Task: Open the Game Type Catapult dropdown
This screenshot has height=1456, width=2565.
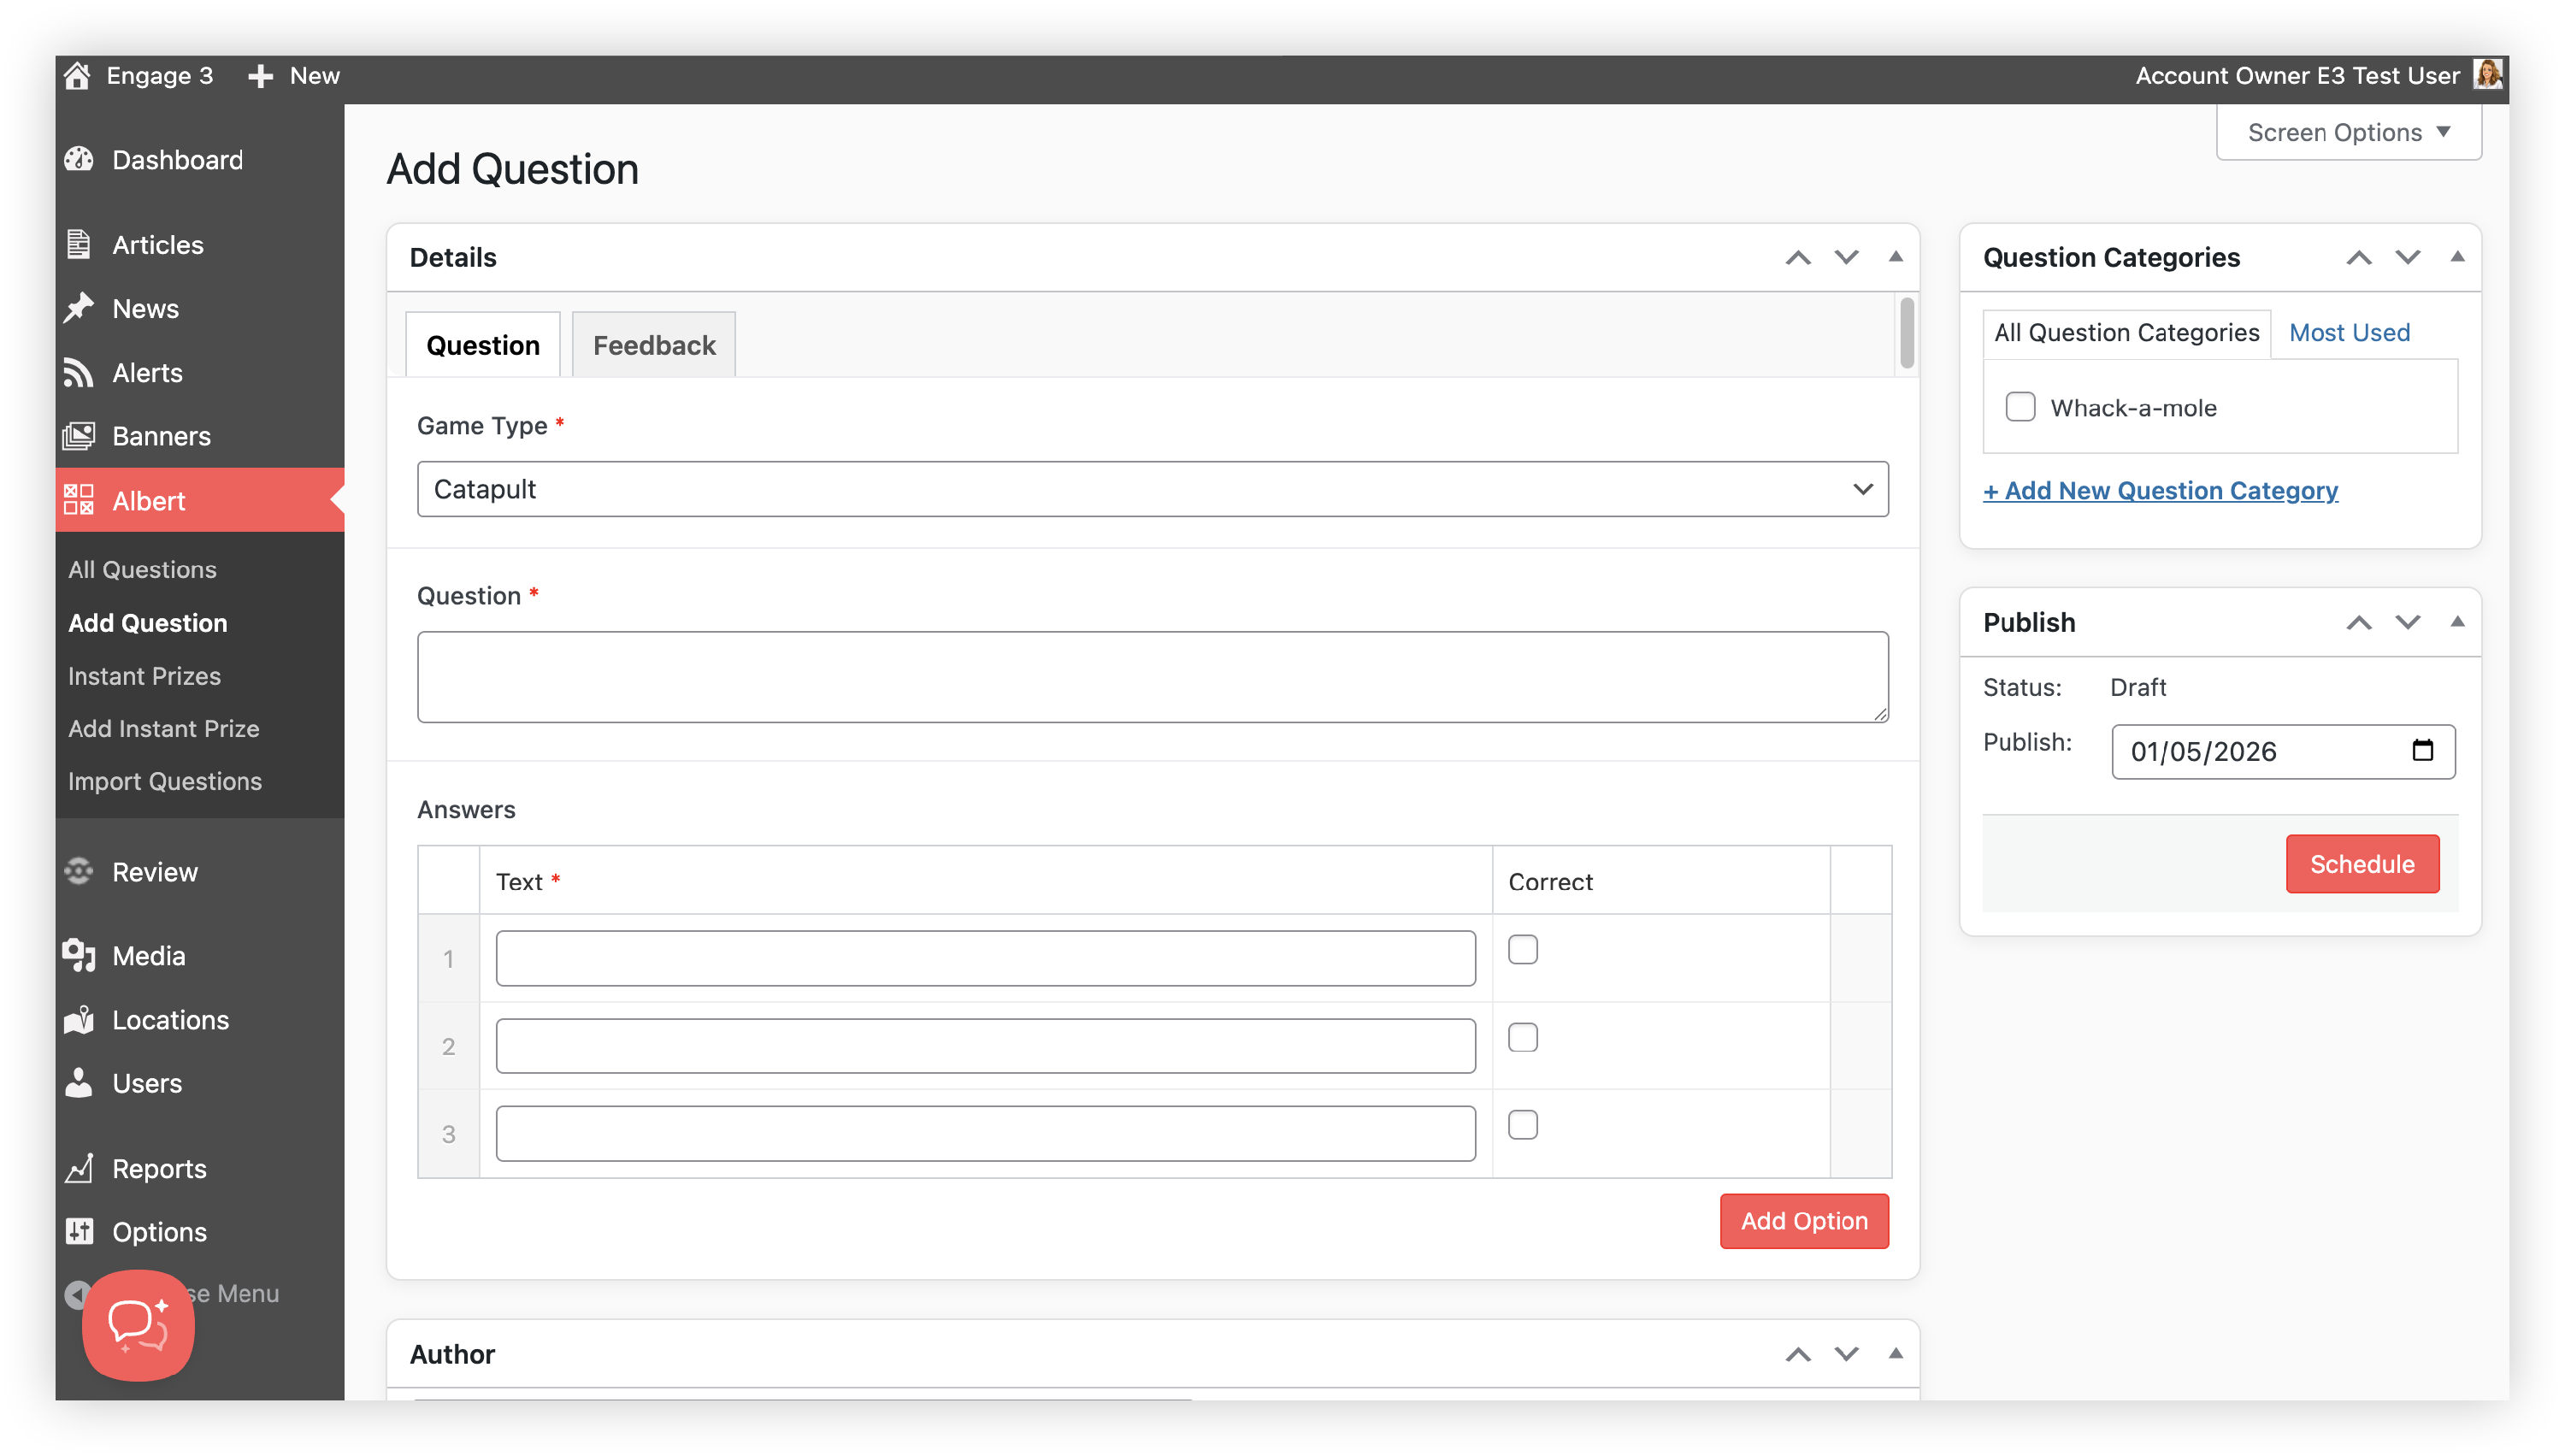Action: [x=1152, y=489]
